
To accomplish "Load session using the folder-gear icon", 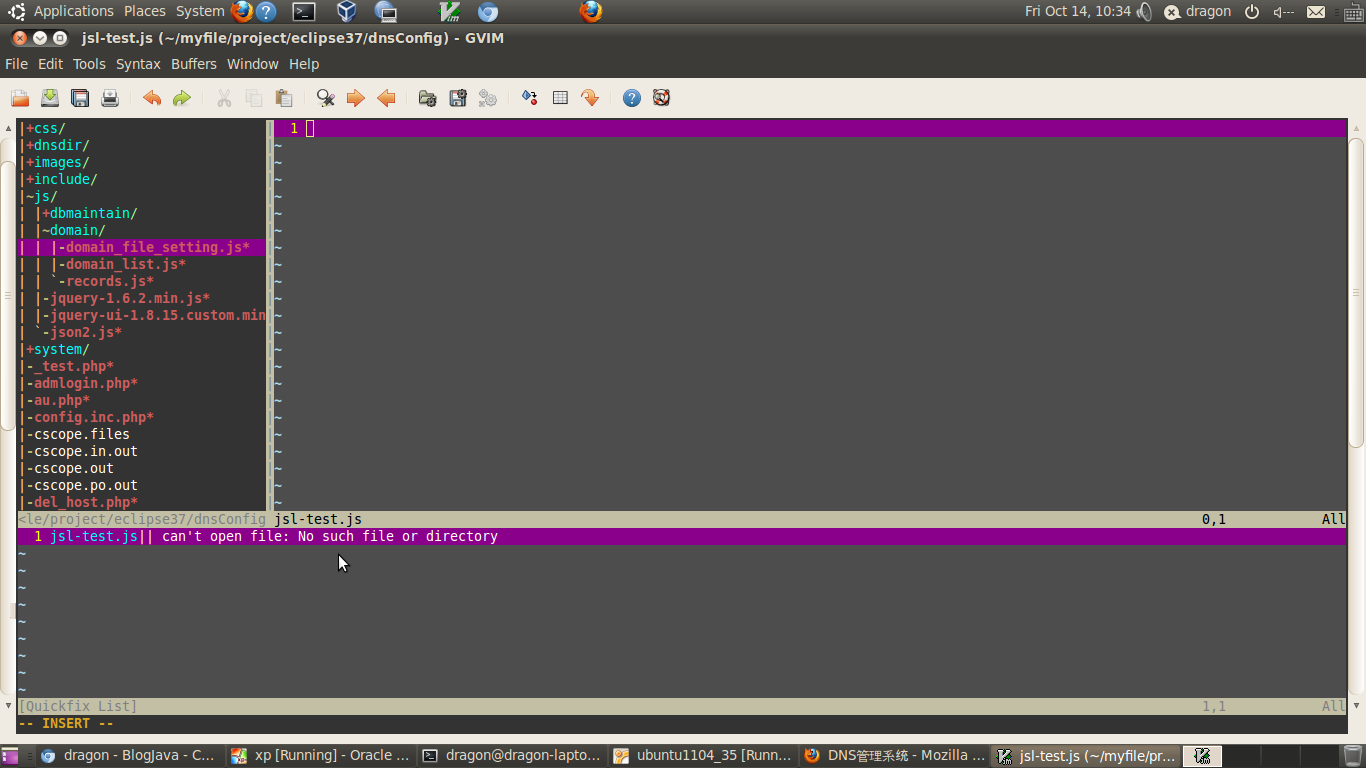I will [x=428, y=98].
